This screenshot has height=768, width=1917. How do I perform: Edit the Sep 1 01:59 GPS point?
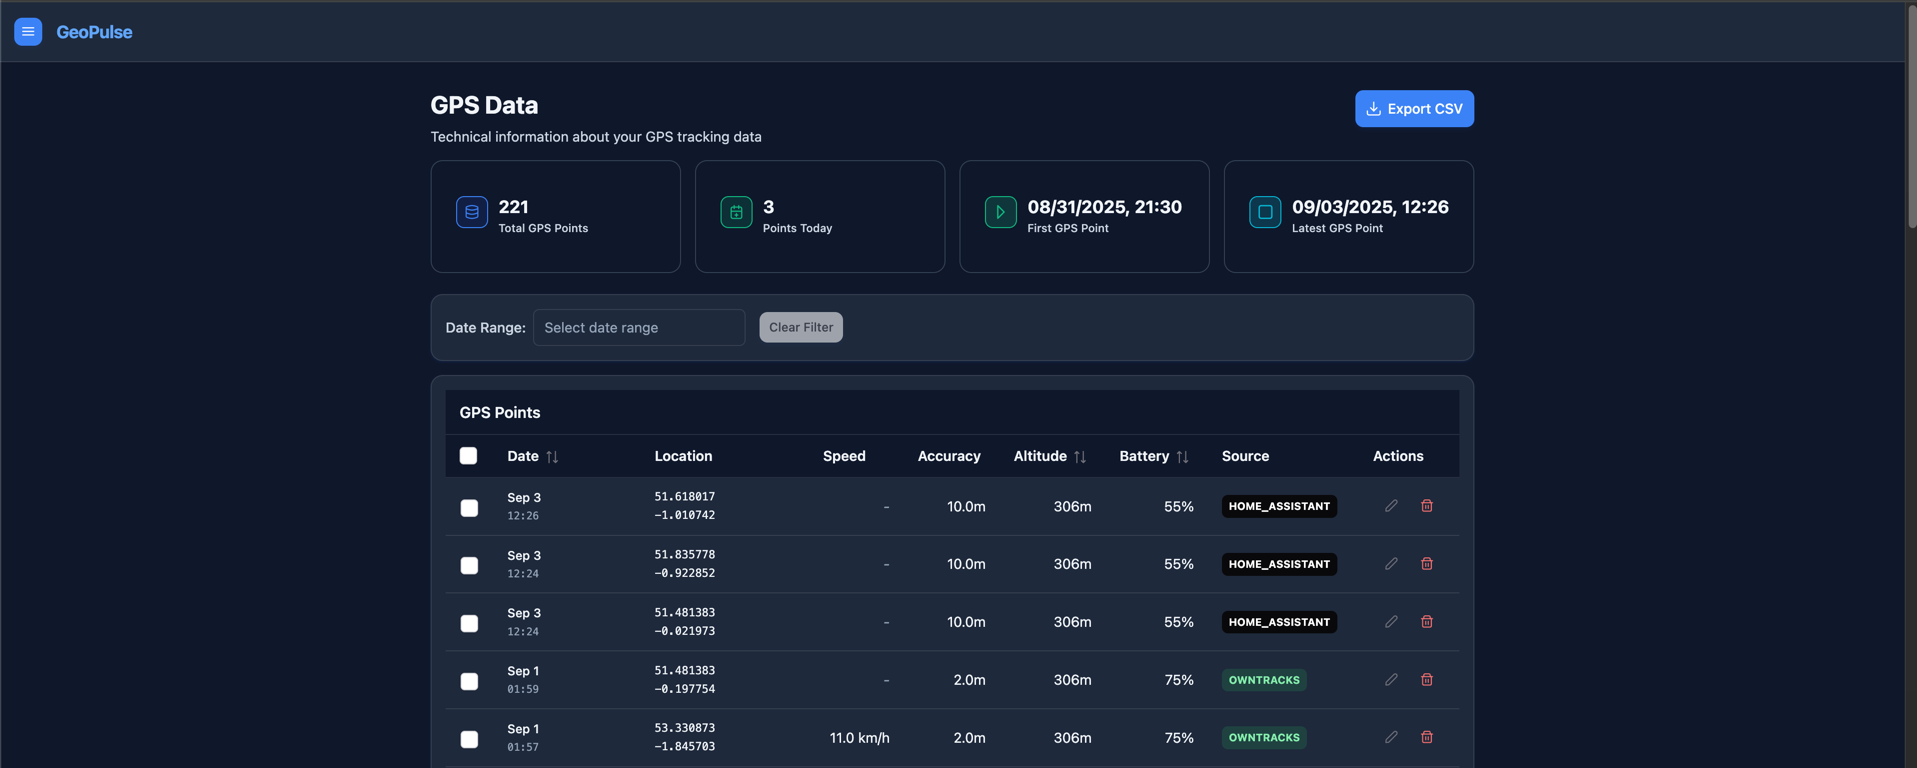tap(1391, 680)
